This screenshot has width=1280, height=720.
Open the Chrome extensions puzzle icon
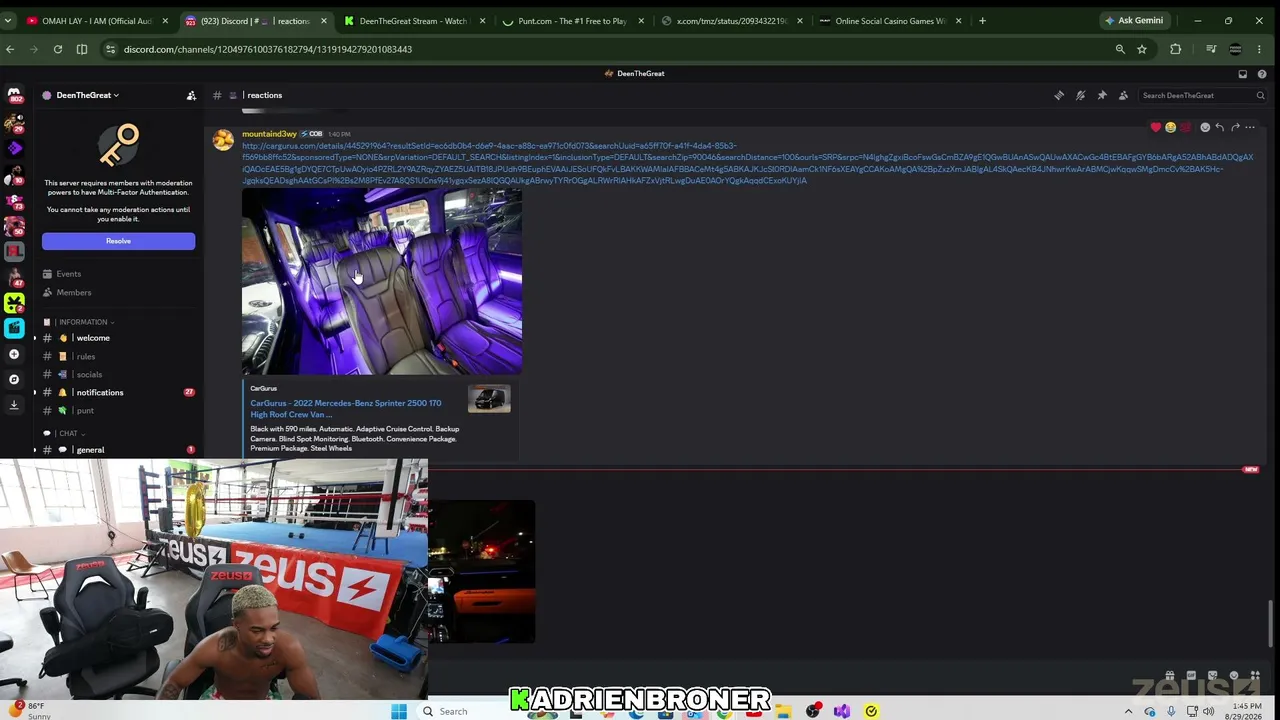tap(1176, 49)
